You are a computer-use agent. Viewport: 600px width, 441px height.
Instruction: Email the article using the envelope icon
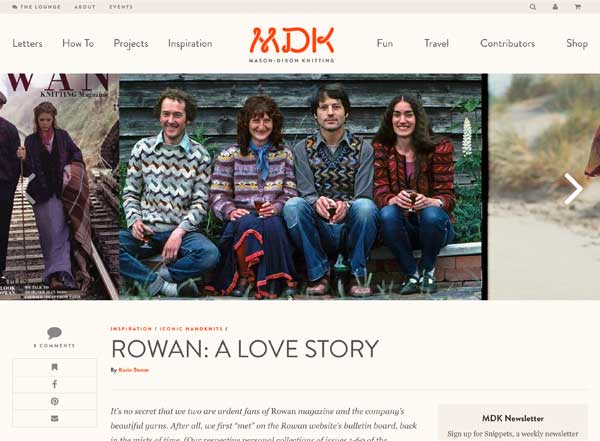(x=54, y=418)
